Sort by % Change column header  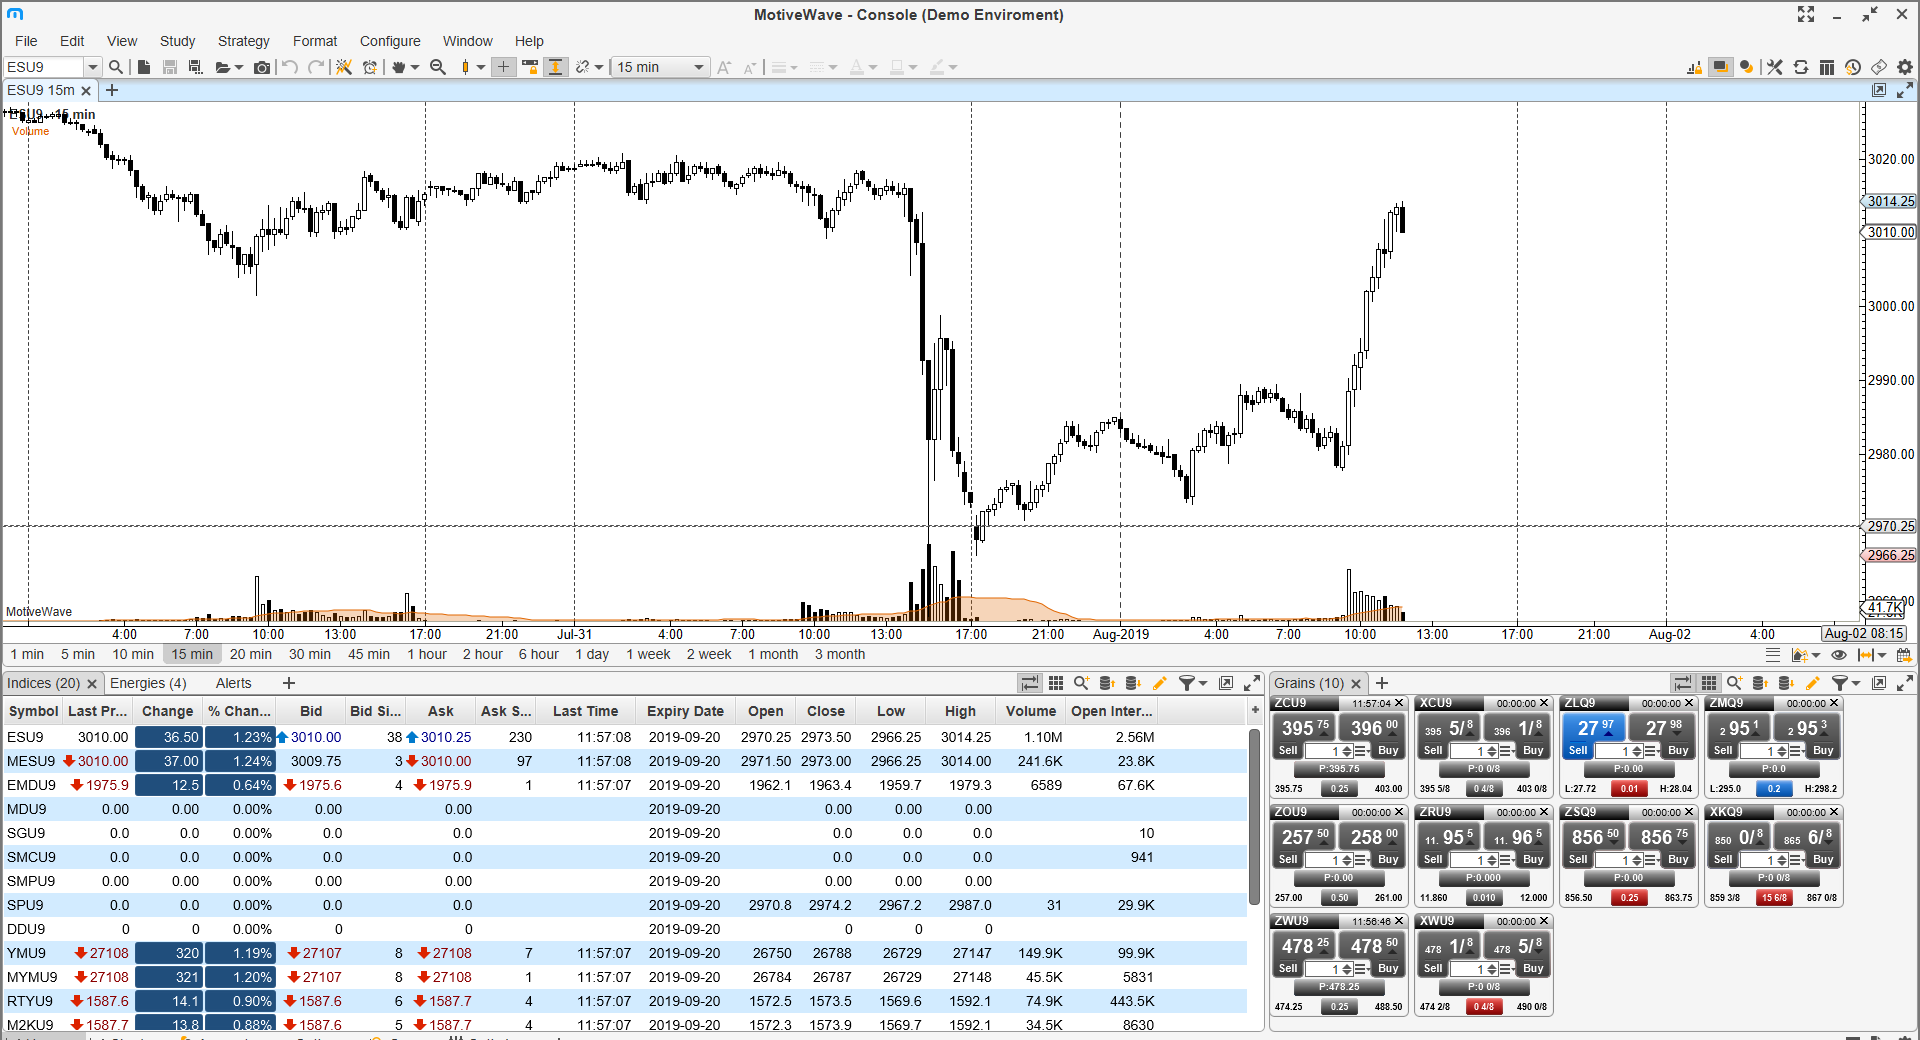[x=239, y=711]
